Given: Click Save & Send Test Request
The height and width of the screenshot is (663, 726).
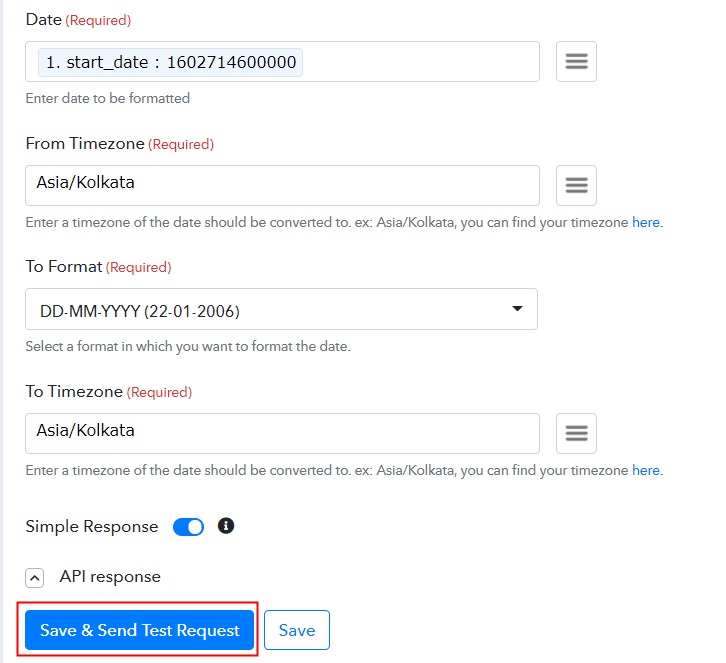Looking at the screenshot, I should click(x=140, y=630).
